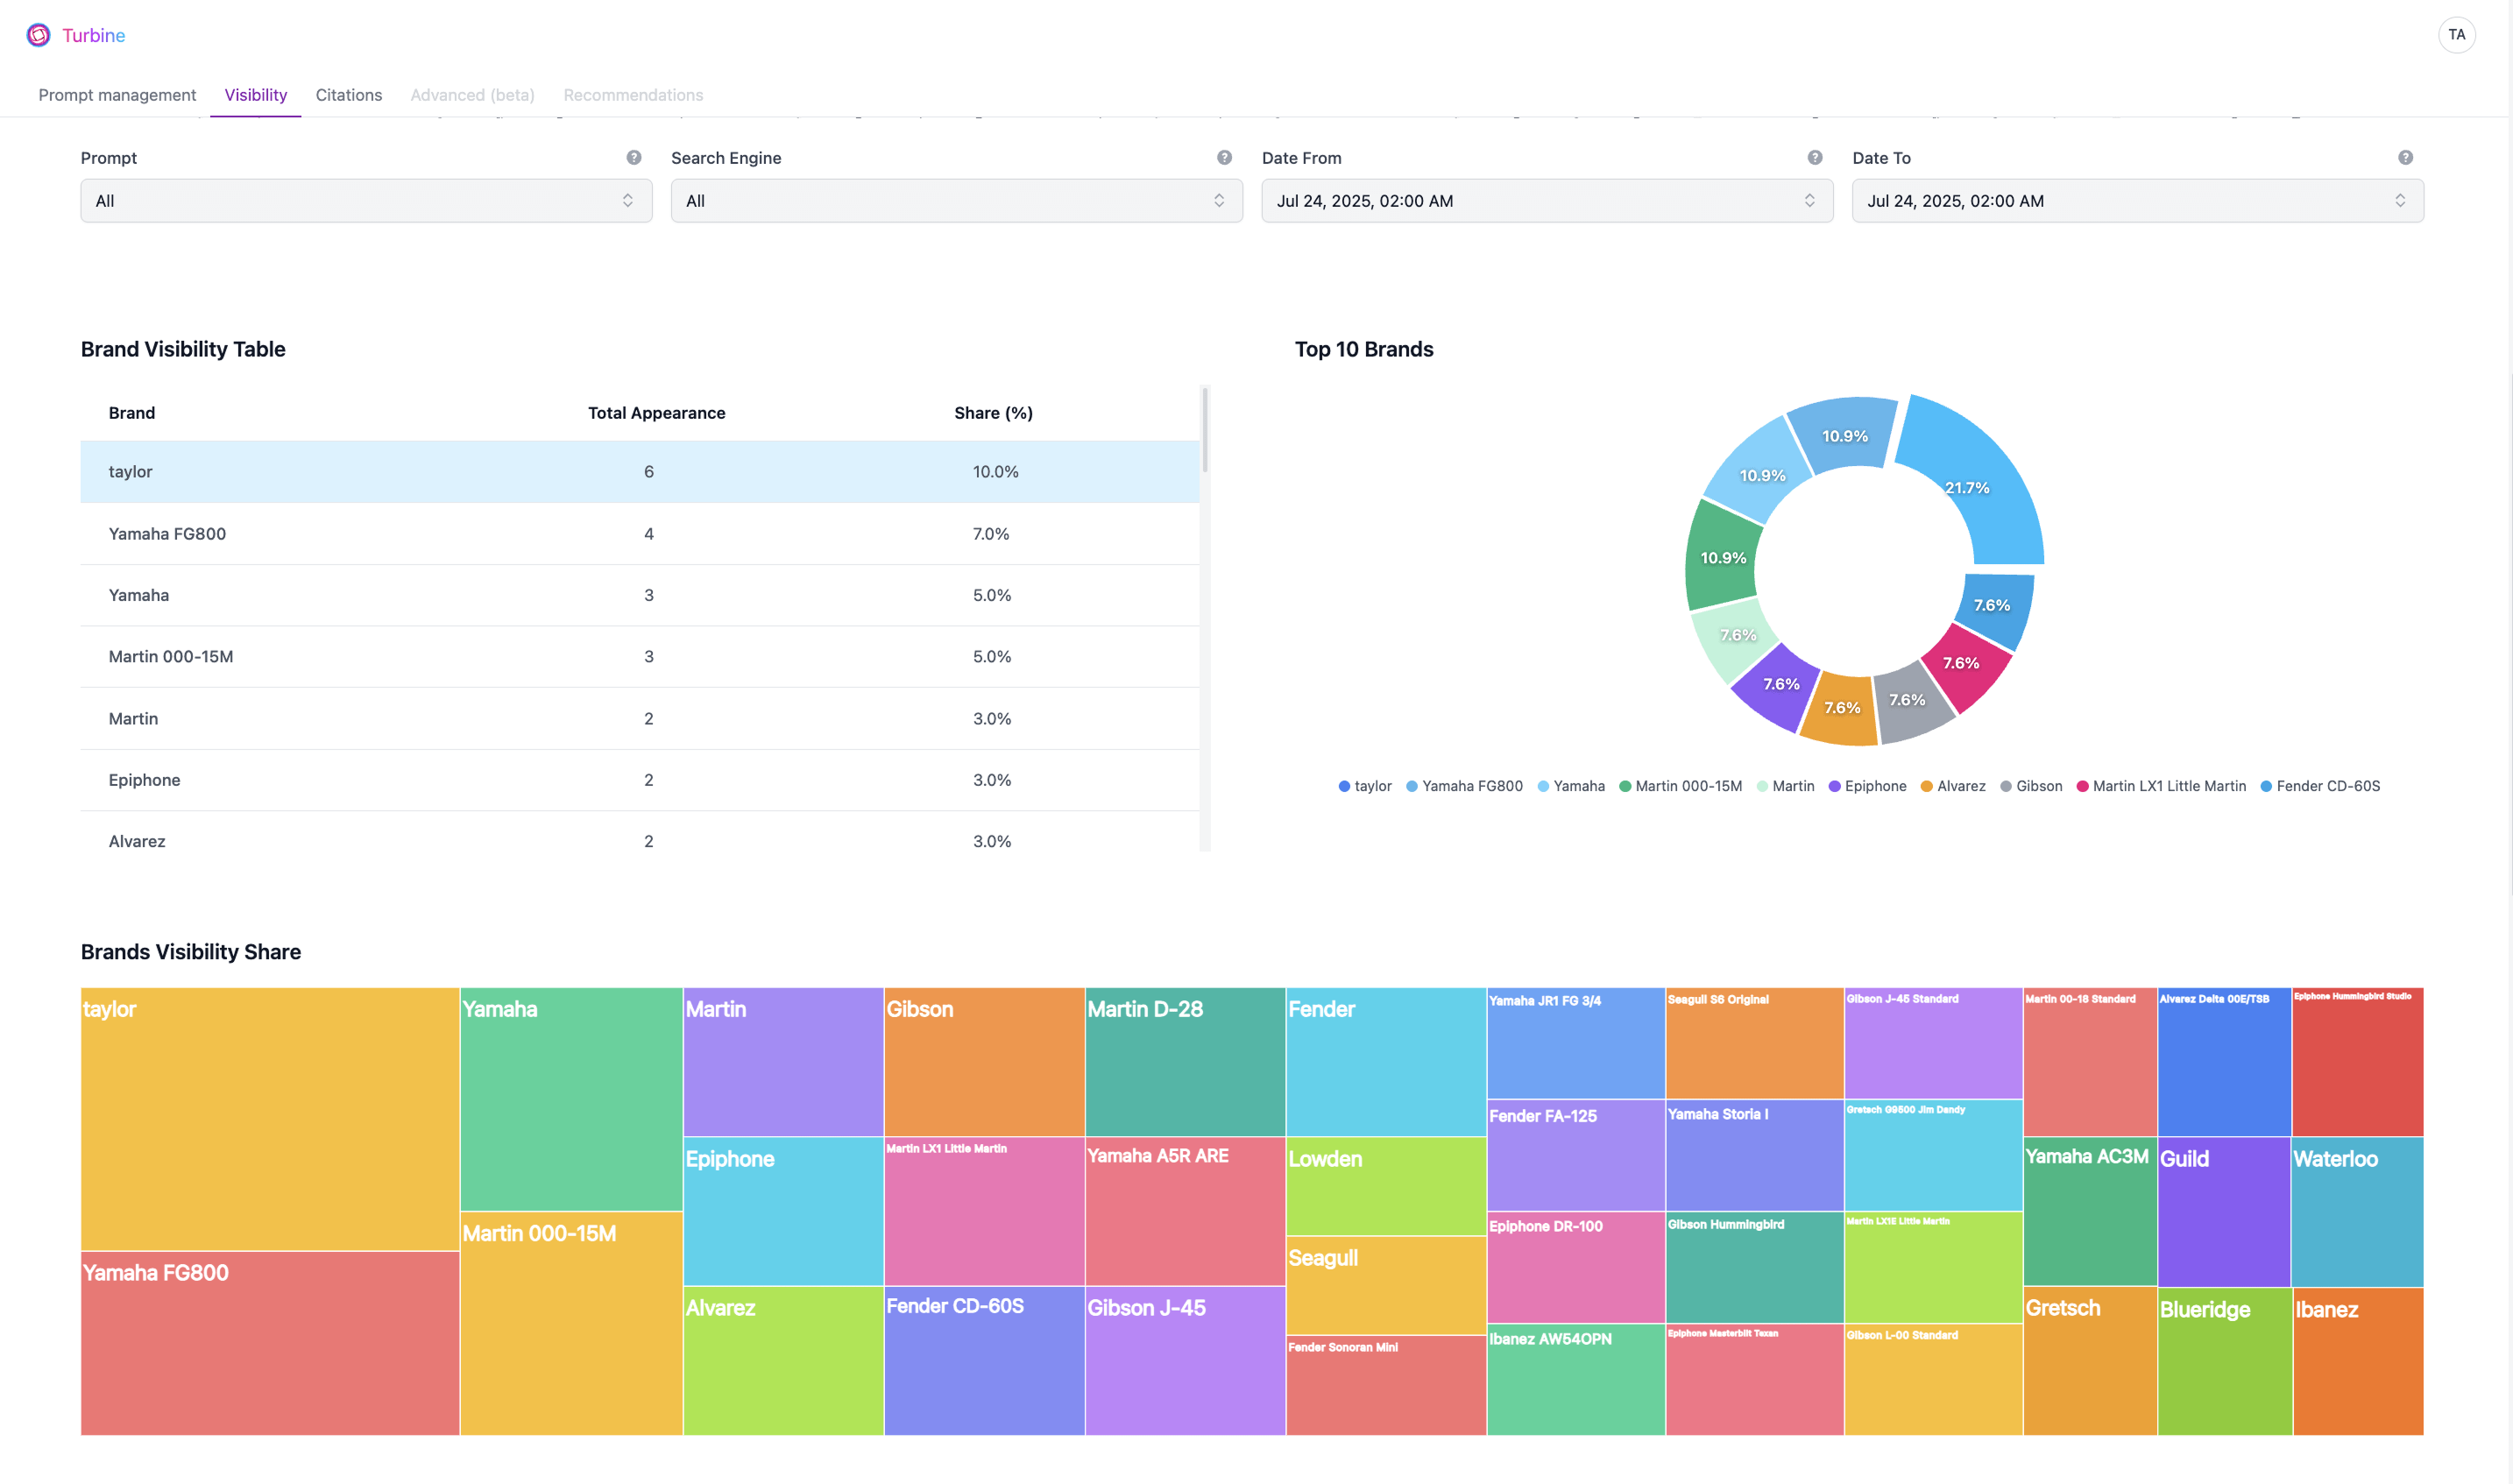The image size is (2513, 1484).
Task: Click the Martin D-28 treemap tile
Action: pos(1185,1062)
